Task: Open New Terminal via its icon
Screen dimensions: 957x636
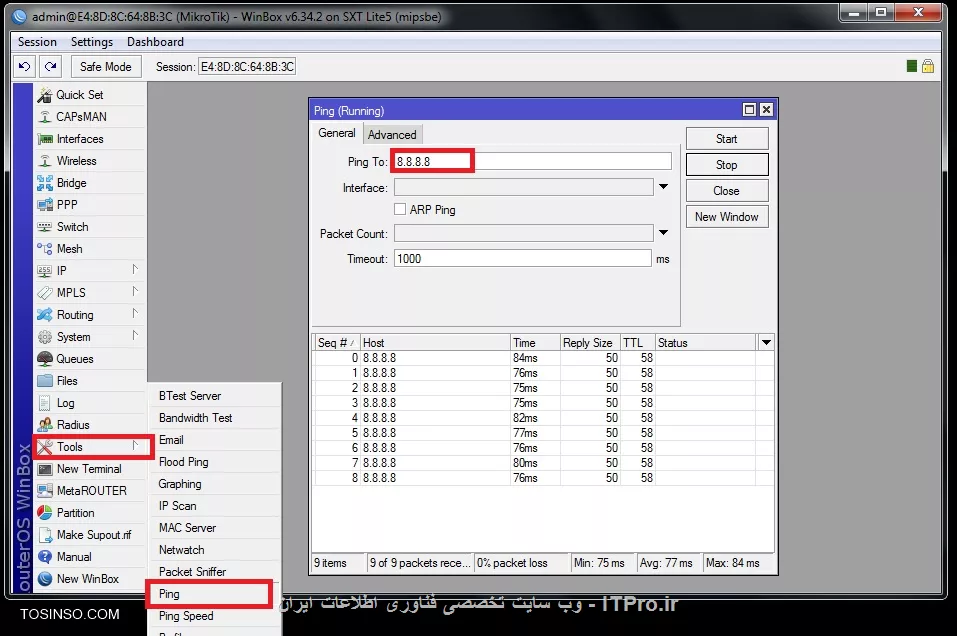Action: tap(45, 469)
